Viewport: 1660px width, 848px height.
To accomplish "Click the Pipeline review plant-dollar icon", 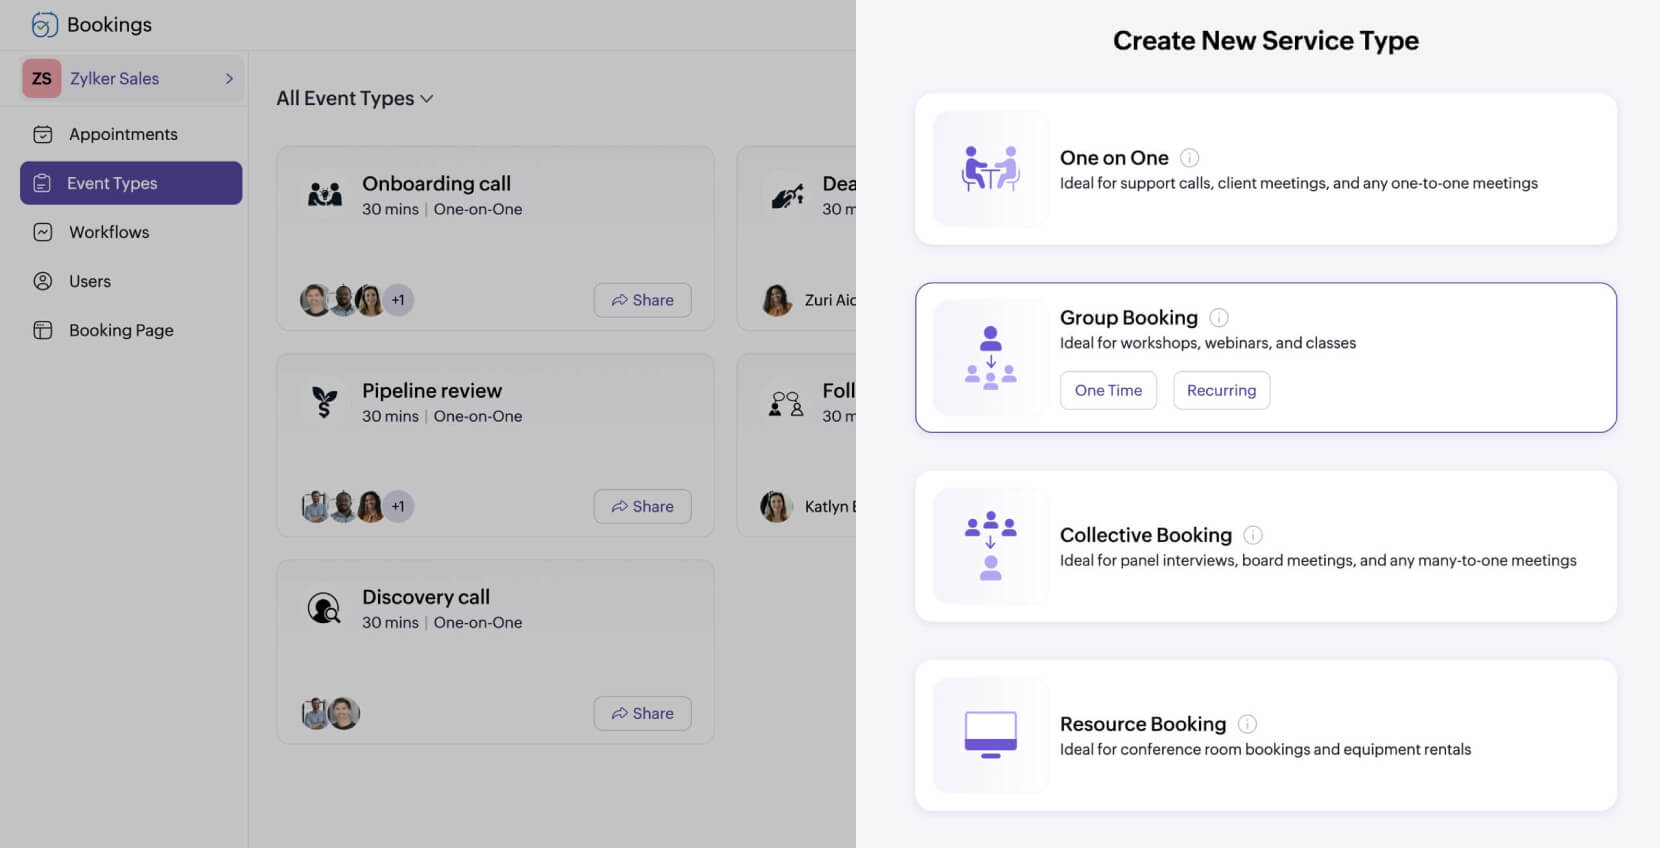I will [x=324, y=401].
